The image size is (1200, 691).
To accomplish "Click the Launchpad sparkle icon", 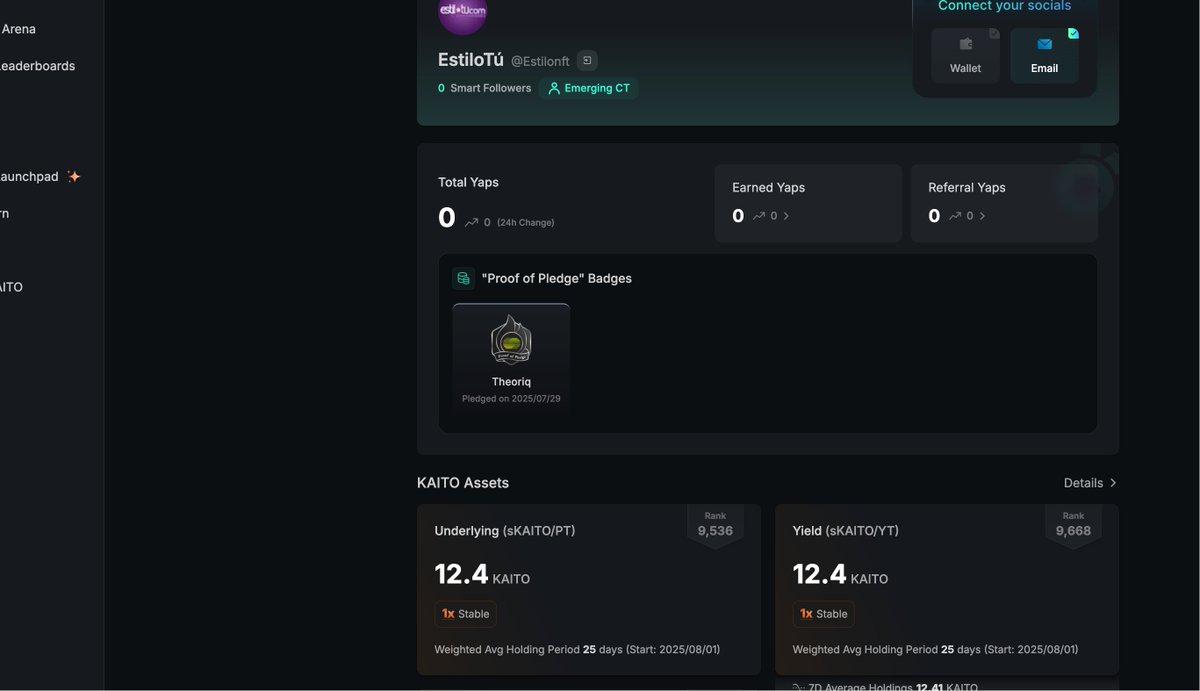I will coord(74,176).
